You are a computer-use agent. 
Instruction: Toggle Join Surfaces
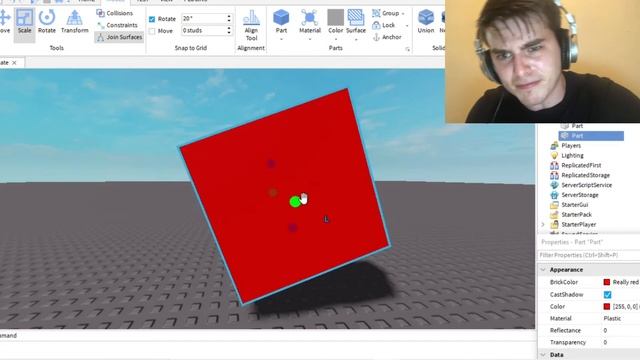119,37
